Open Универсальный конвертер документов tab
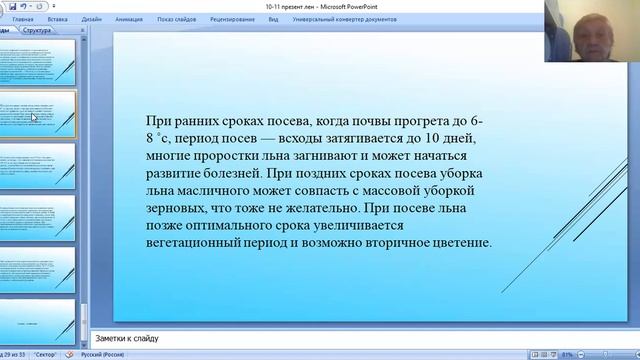The image size is (640, 360). point(344,19)
